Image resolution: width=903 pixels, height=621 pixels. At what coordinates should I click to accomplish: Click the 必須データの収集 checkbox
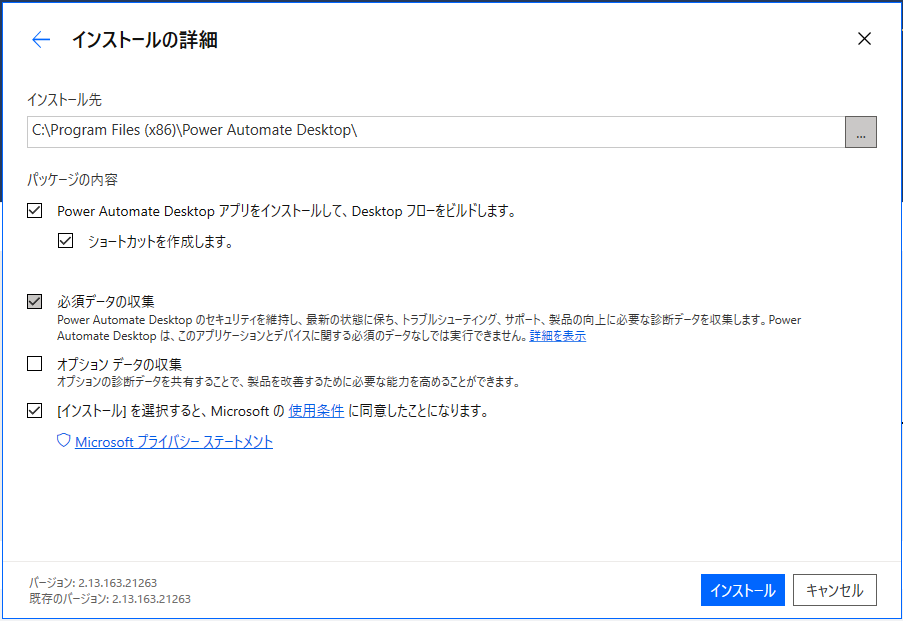(35, 301)
